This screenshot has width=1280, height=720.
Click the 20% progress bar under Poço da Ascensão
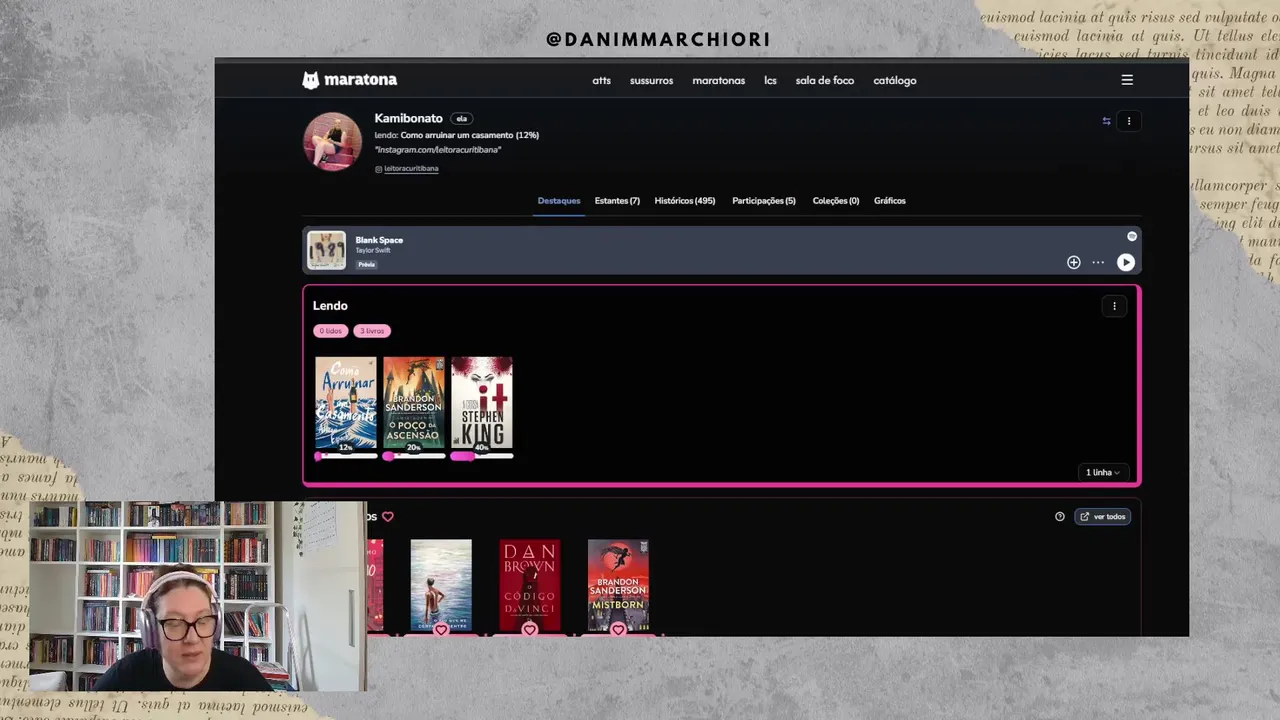point(414,456)
